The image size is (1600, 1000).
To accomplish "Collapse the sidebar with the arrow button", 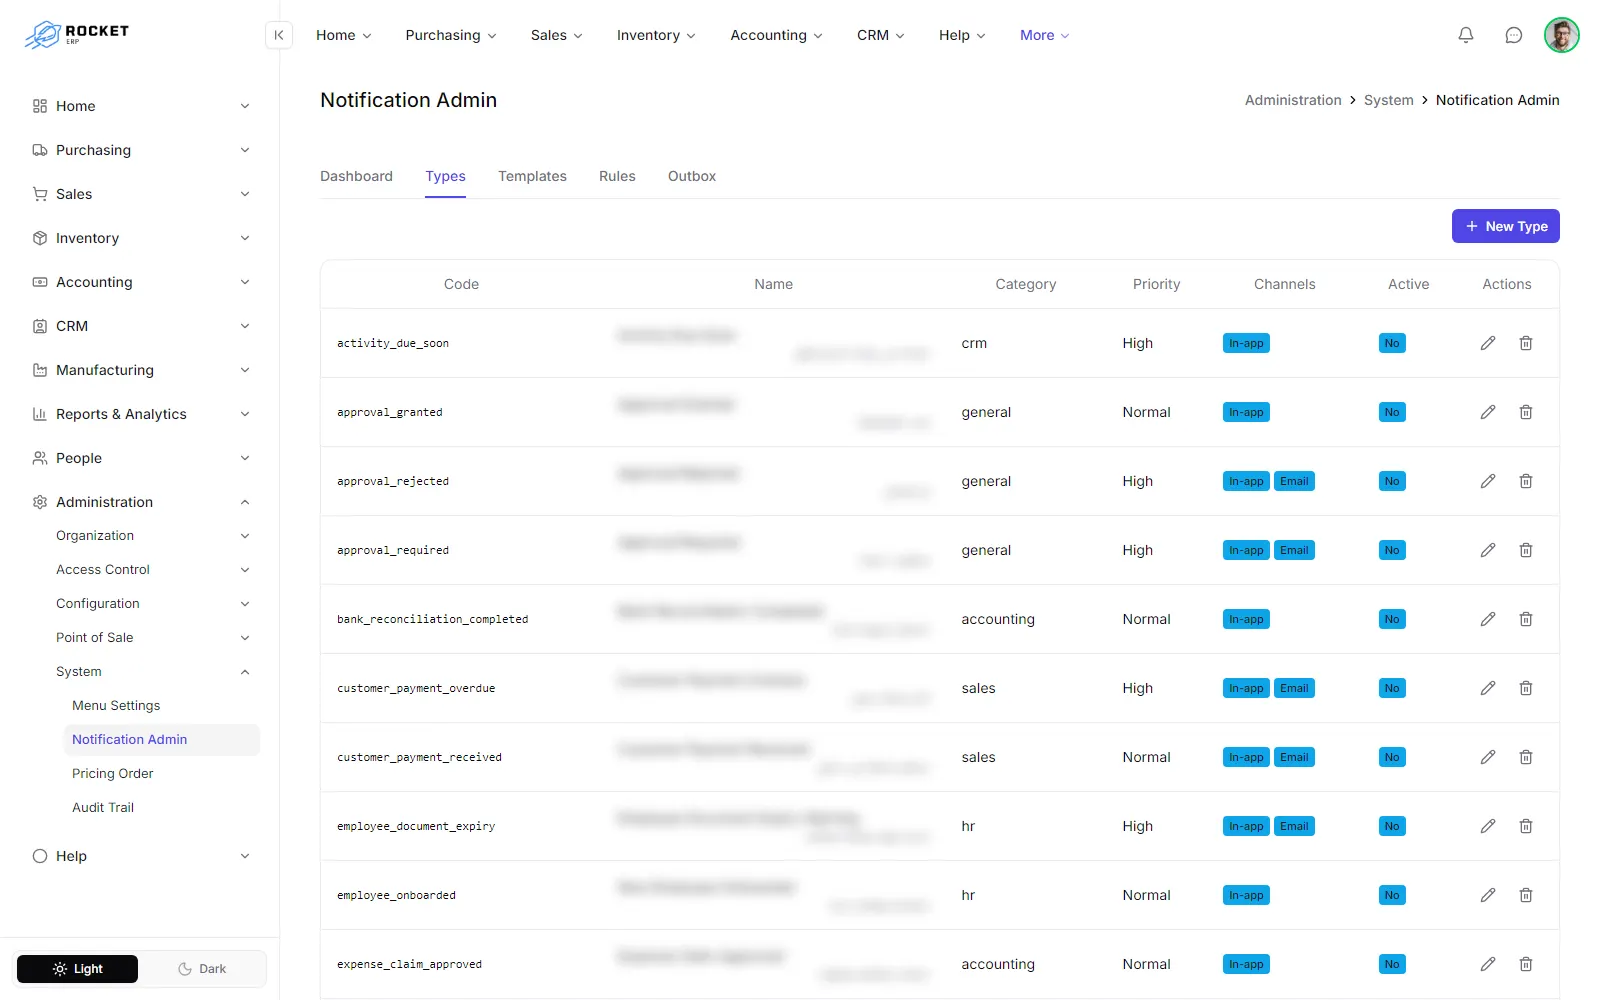I will (279, 35).
